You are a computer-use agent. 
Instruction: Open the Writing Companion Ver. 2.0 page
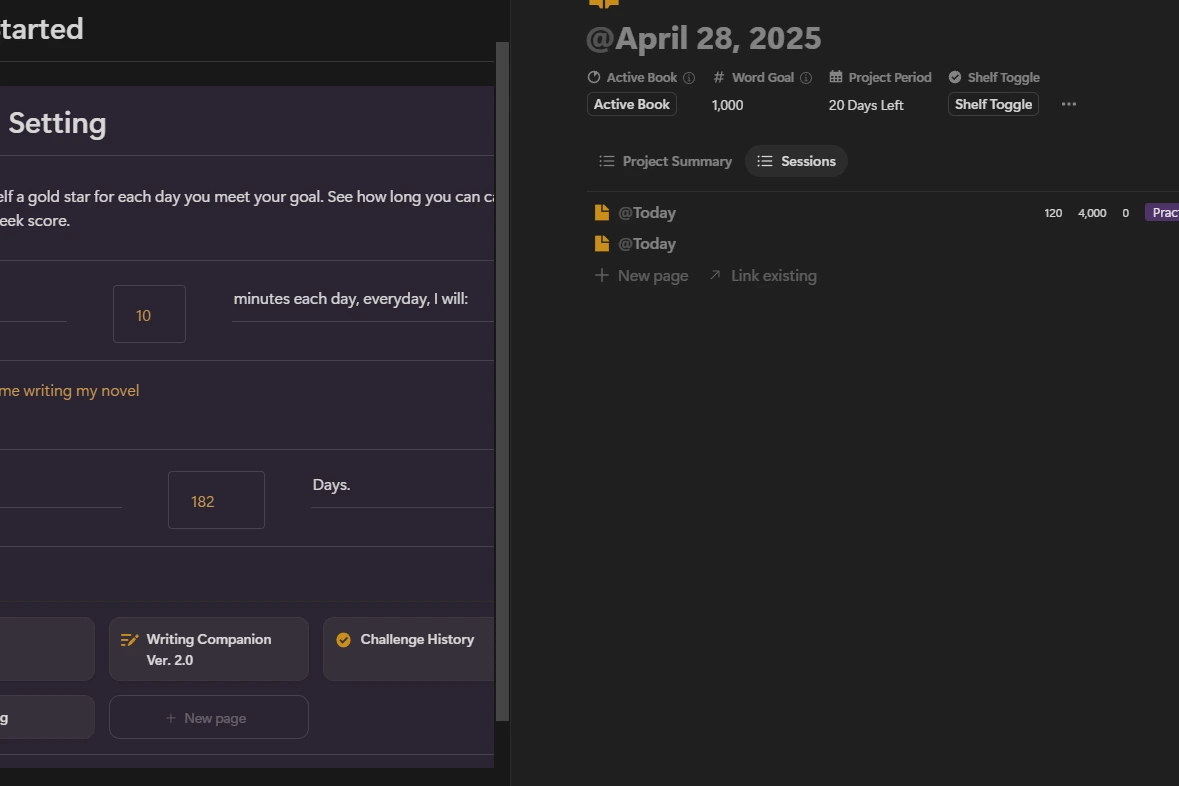208,649
